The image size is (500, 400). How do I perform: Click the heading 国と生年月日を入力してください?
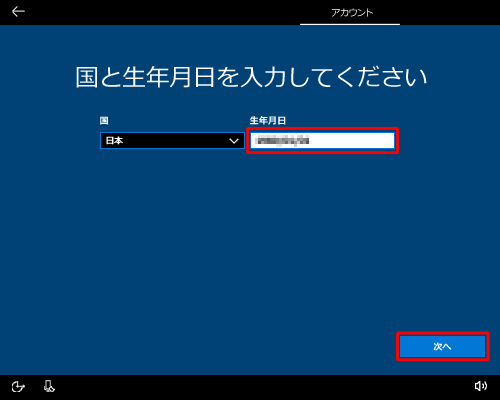(251, 77)
